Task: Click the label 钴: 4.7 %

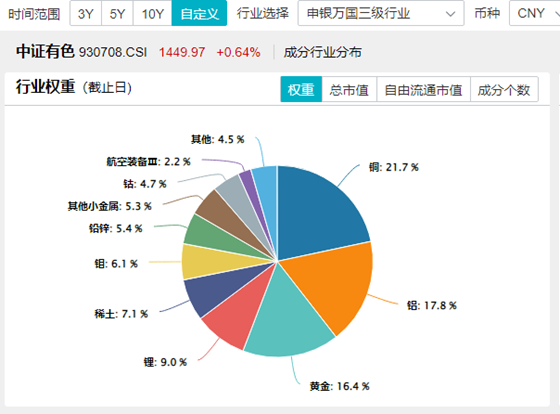Action: tap(145, 184)
